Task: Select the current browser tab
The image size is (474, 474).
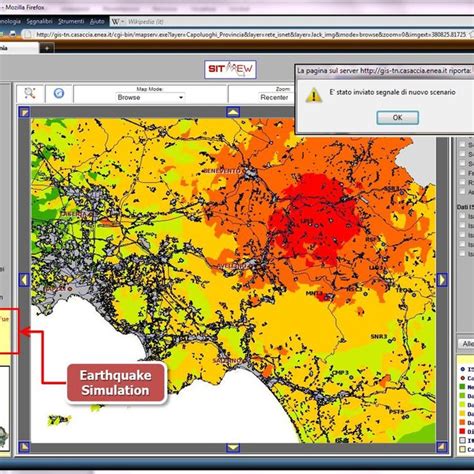Action: click(x=19, y=48)
